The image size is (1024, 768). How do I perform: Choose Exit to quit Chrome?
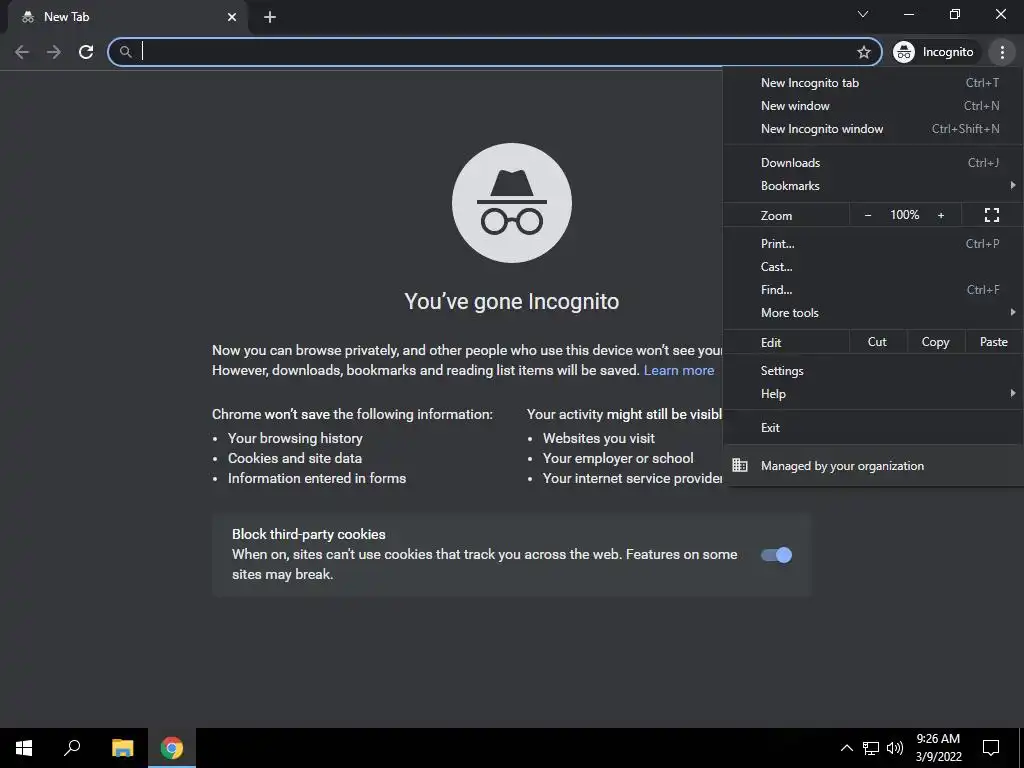click(x=873, y=428)
